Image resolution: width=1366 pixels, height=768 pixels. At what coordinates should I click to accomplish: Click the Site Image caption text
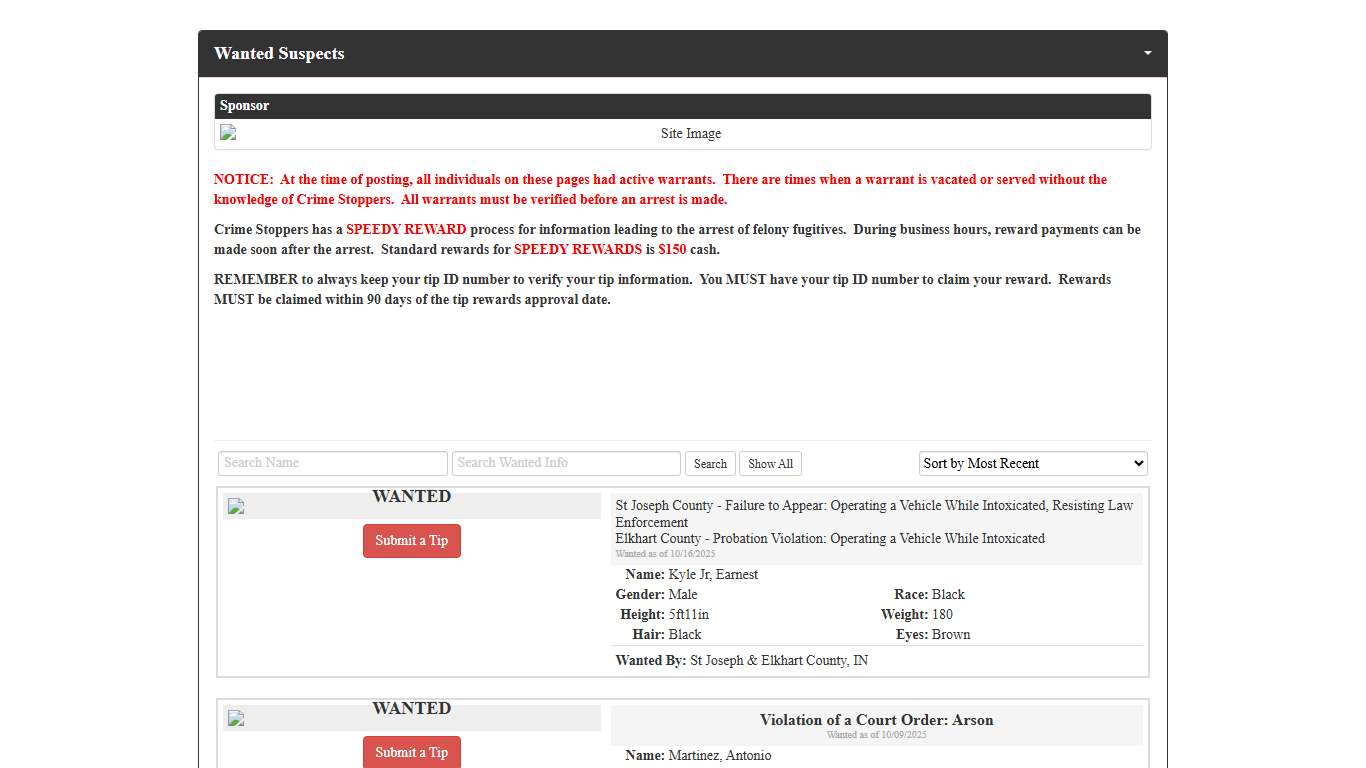pyautogui.click(x=690, y=134)
